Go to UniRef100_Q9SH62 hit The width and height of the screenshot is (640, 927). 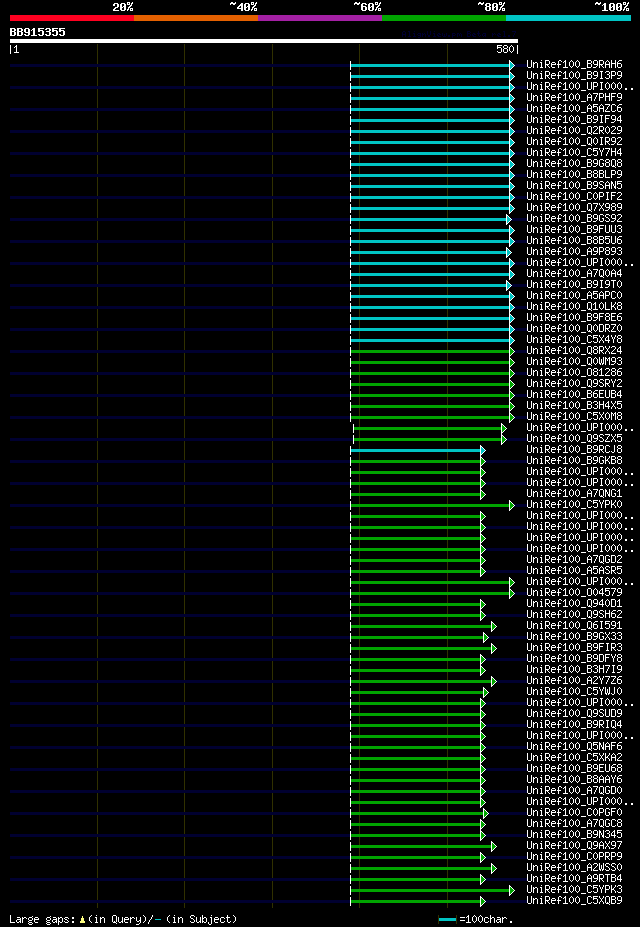point(574,615)
